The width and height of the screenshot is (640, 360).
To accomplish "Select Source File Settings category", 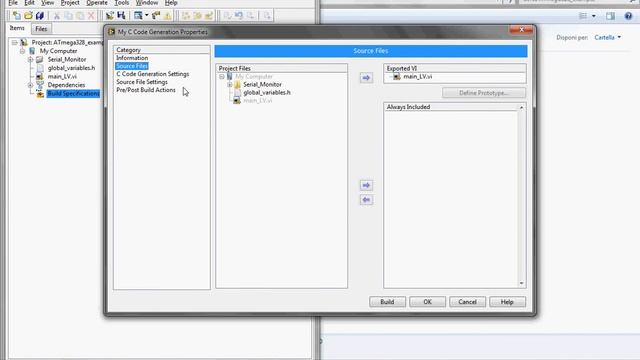I will [142, 82].
